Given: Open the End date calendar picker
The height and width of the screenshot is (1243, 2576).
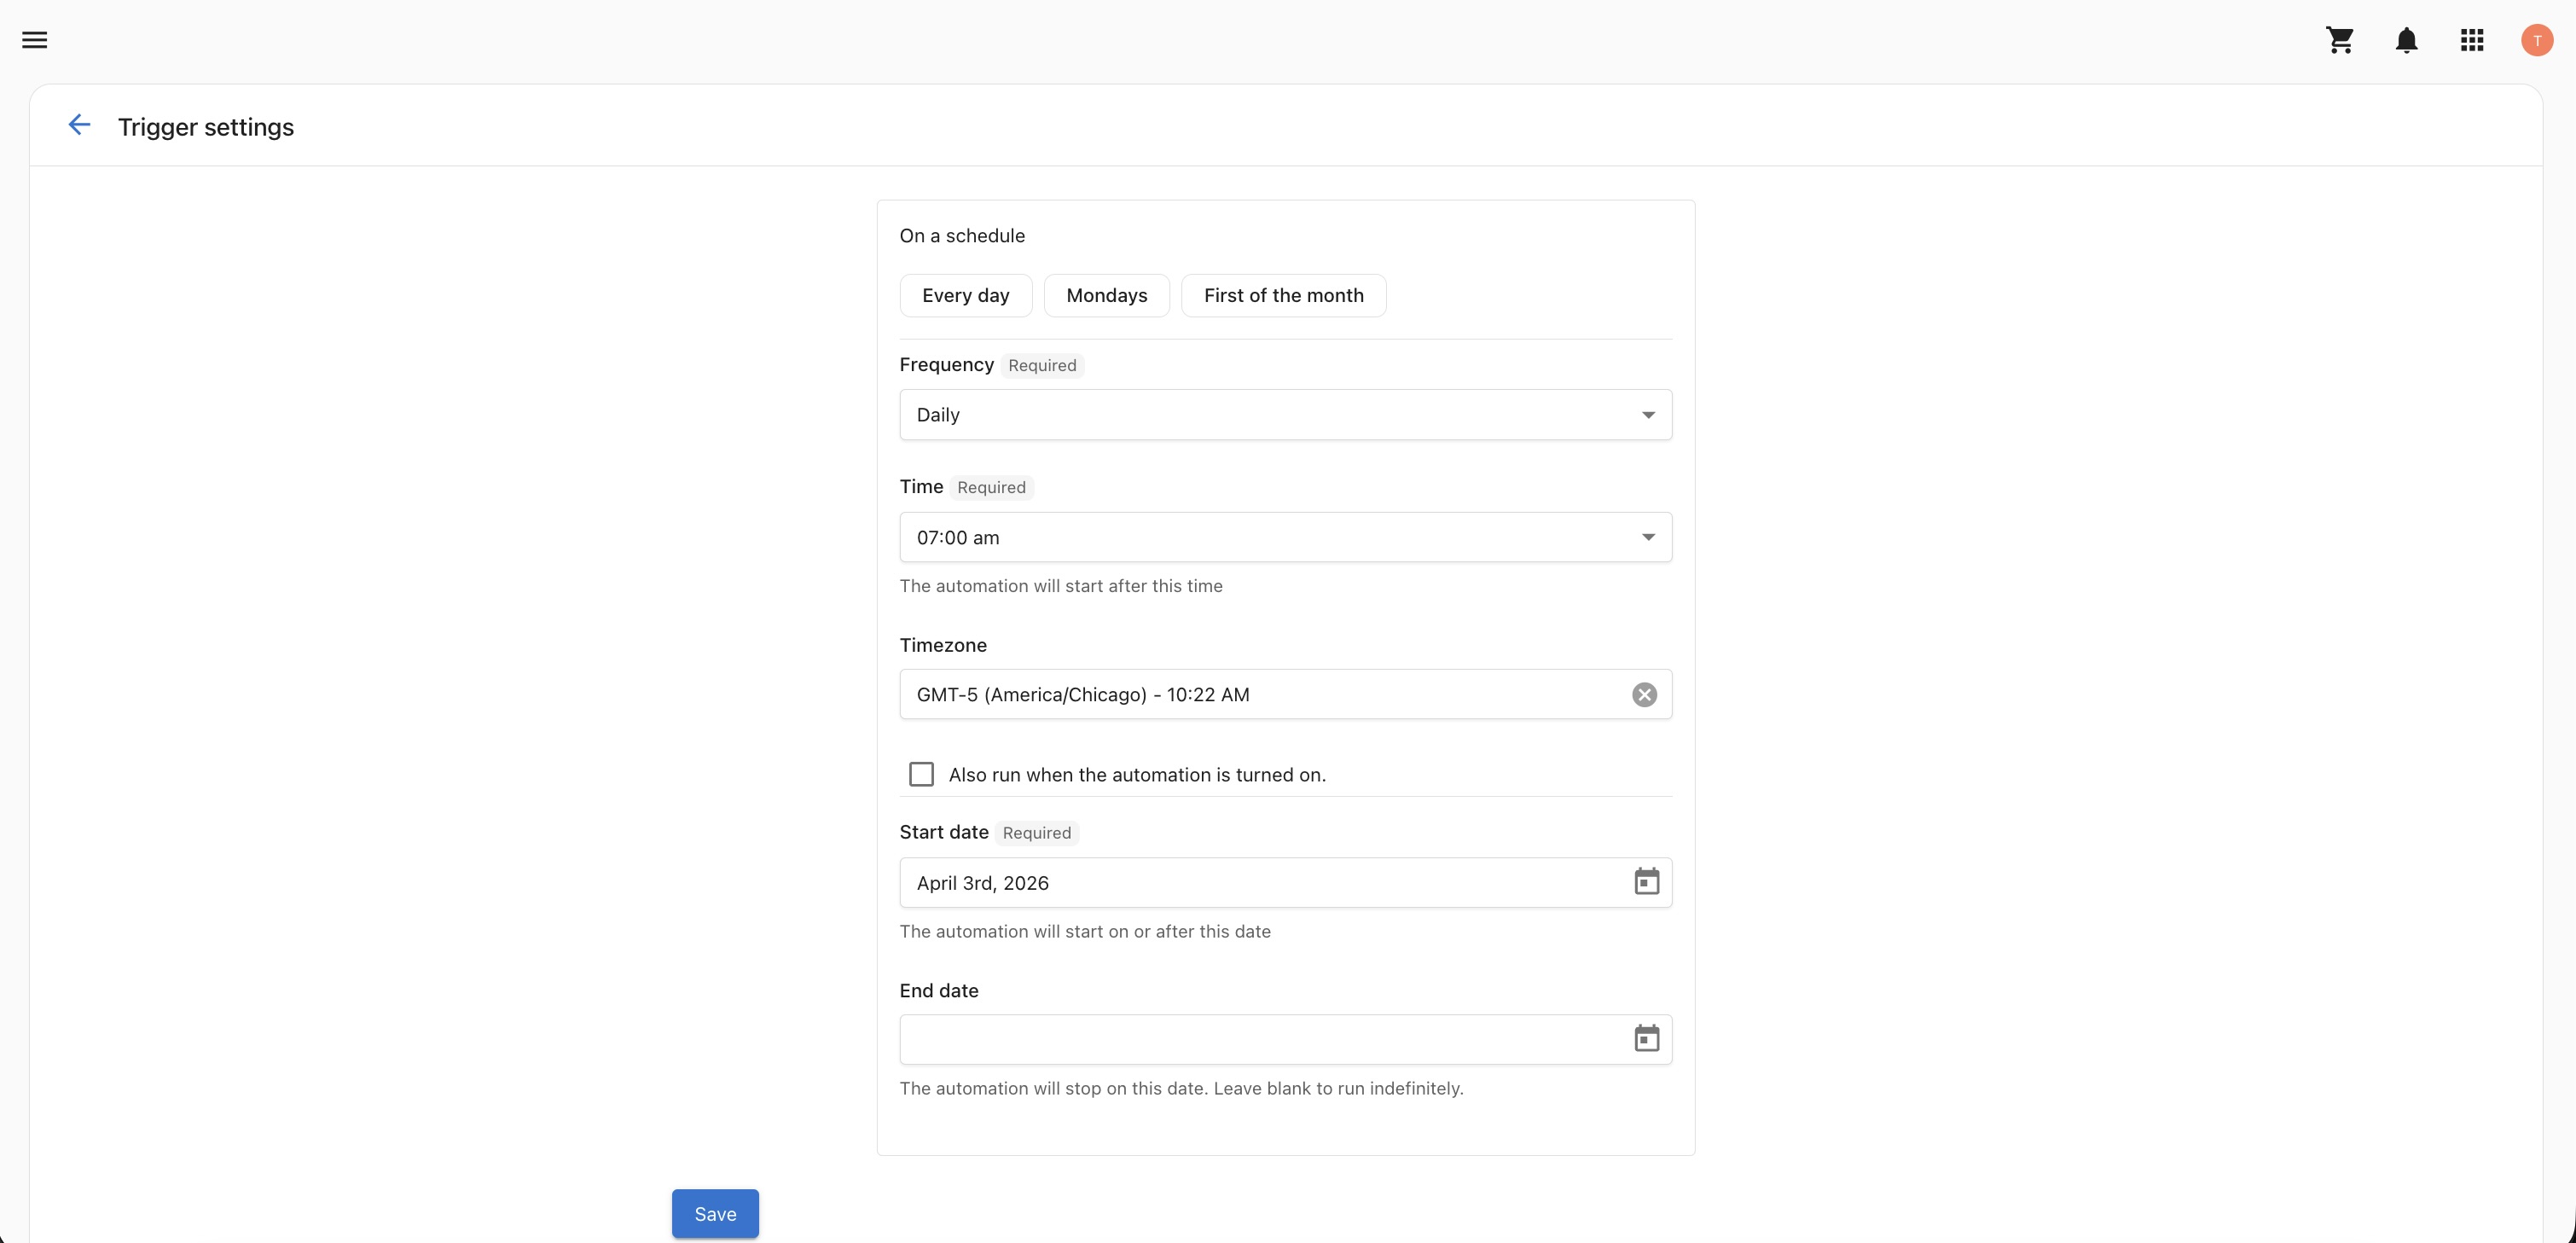Looking at the screenshot, I should coord(1646,1039).
